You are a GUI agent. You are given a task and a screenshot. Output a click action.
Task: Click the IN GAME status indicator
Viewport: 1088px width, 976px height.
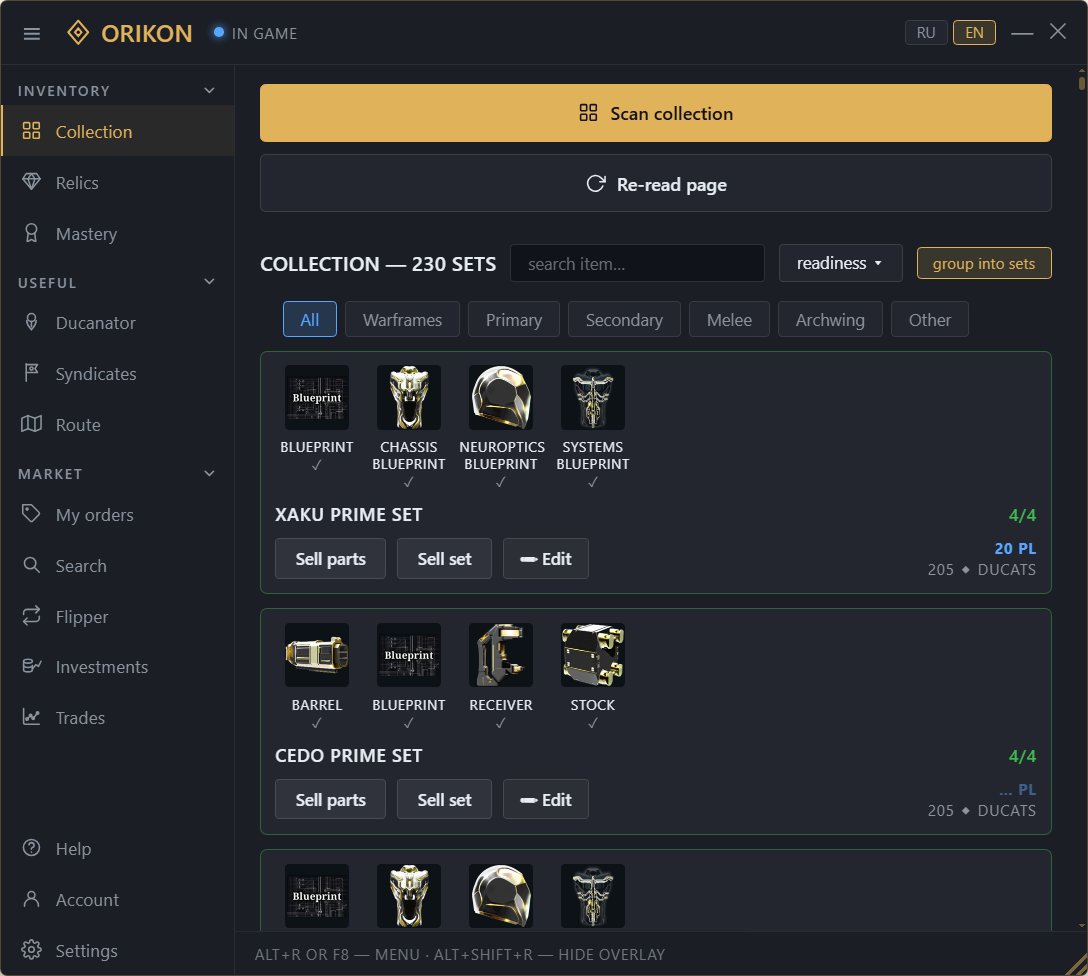255,33
